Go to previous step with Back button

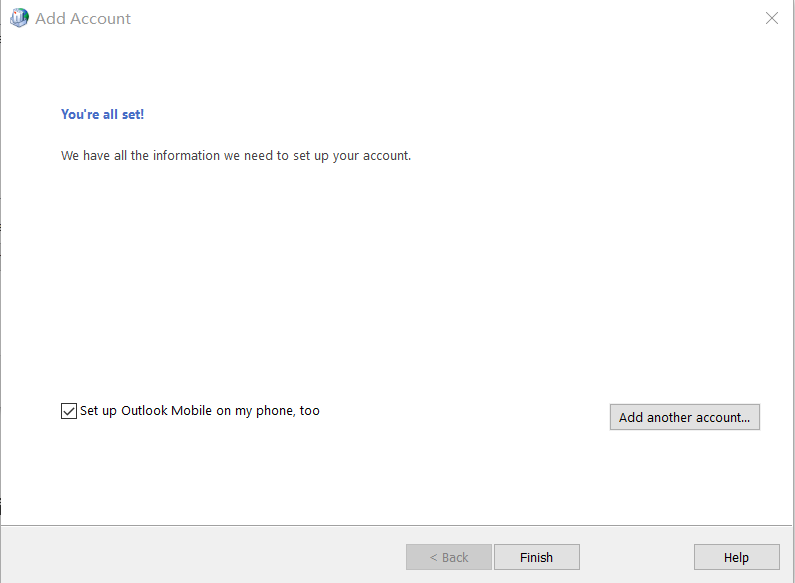pyautogui.click(x=448, y=557)
